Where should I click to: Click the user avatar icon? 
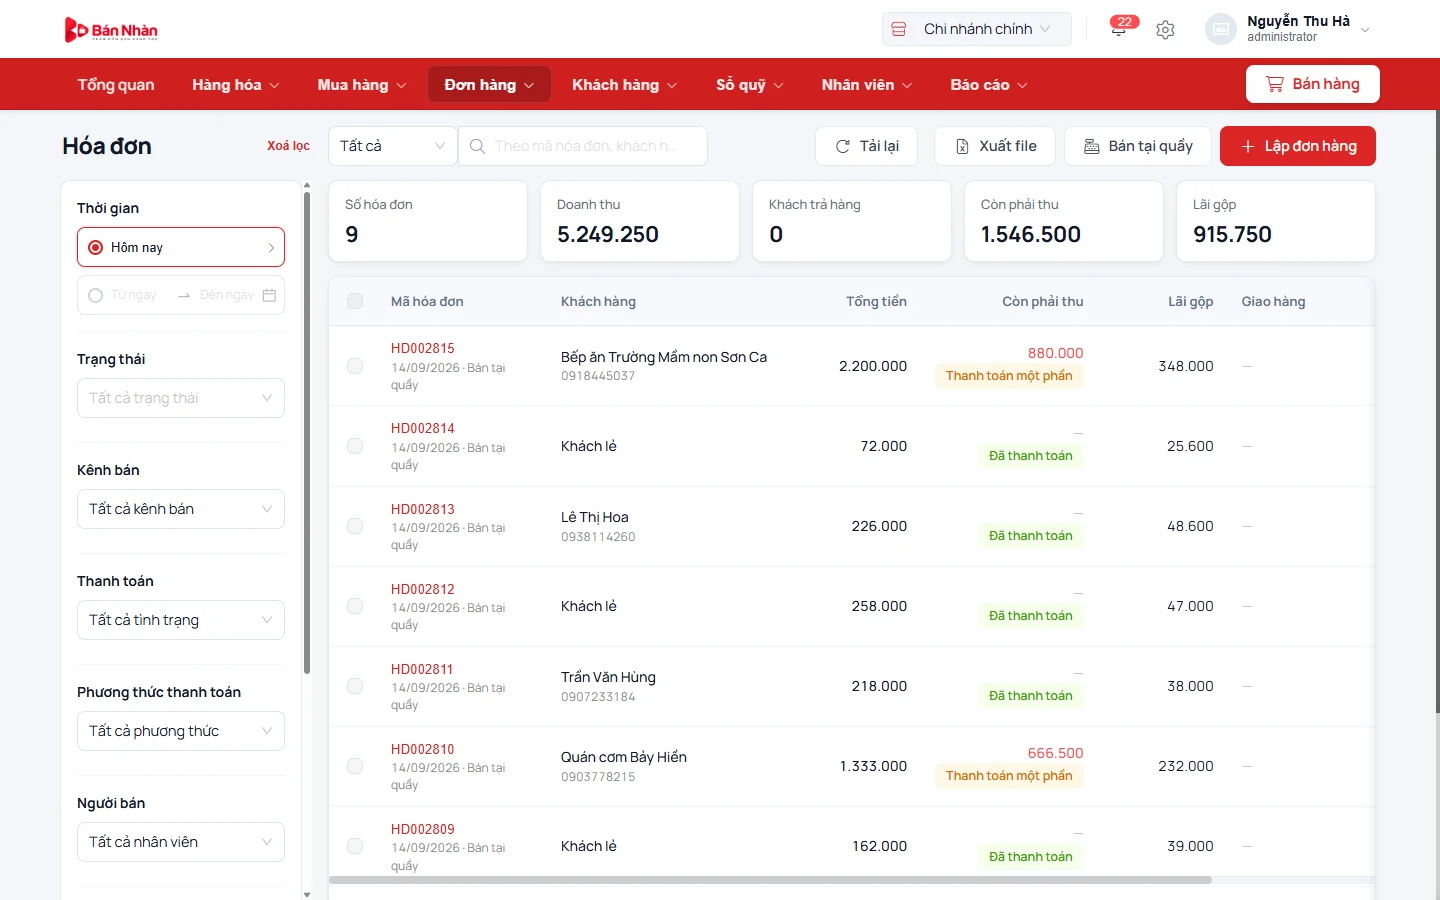(1221, 29)
